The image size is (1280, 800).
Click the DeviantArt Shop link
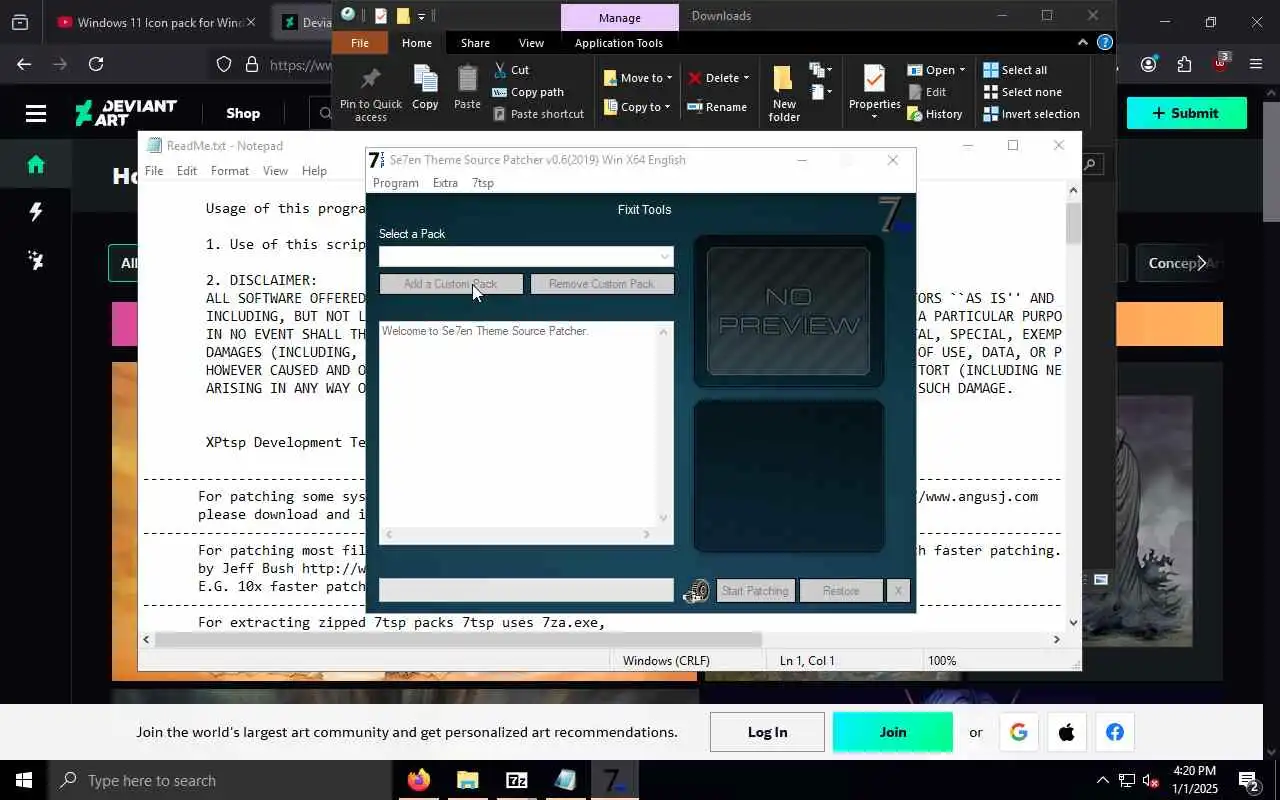click(243, 113)
